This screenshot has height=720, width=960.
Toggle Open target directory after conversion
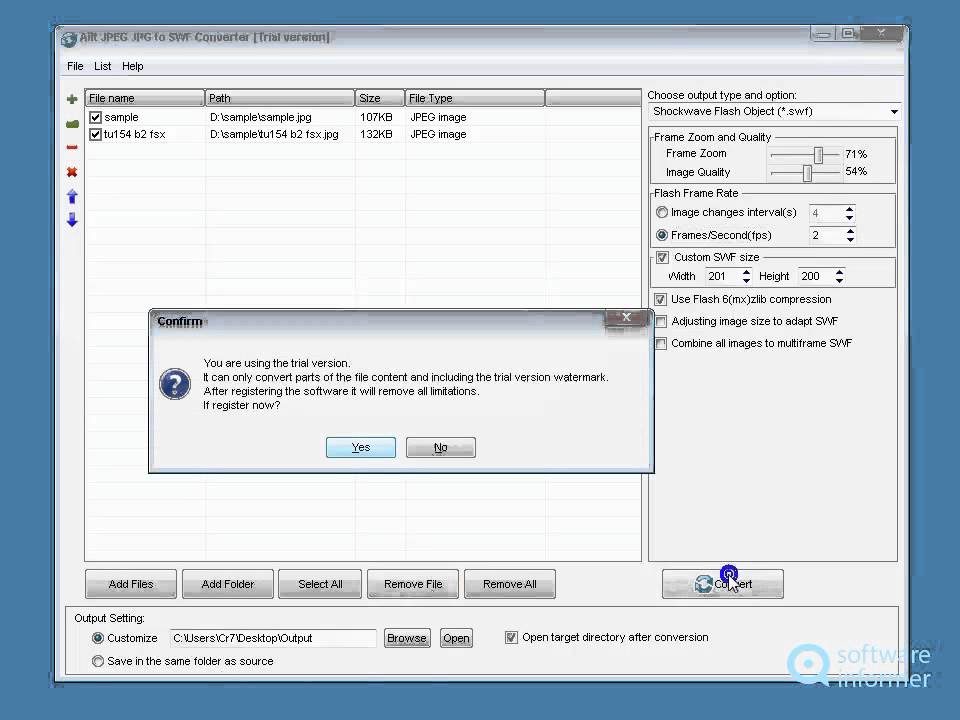pyautogui.click(x=511, y=637)
